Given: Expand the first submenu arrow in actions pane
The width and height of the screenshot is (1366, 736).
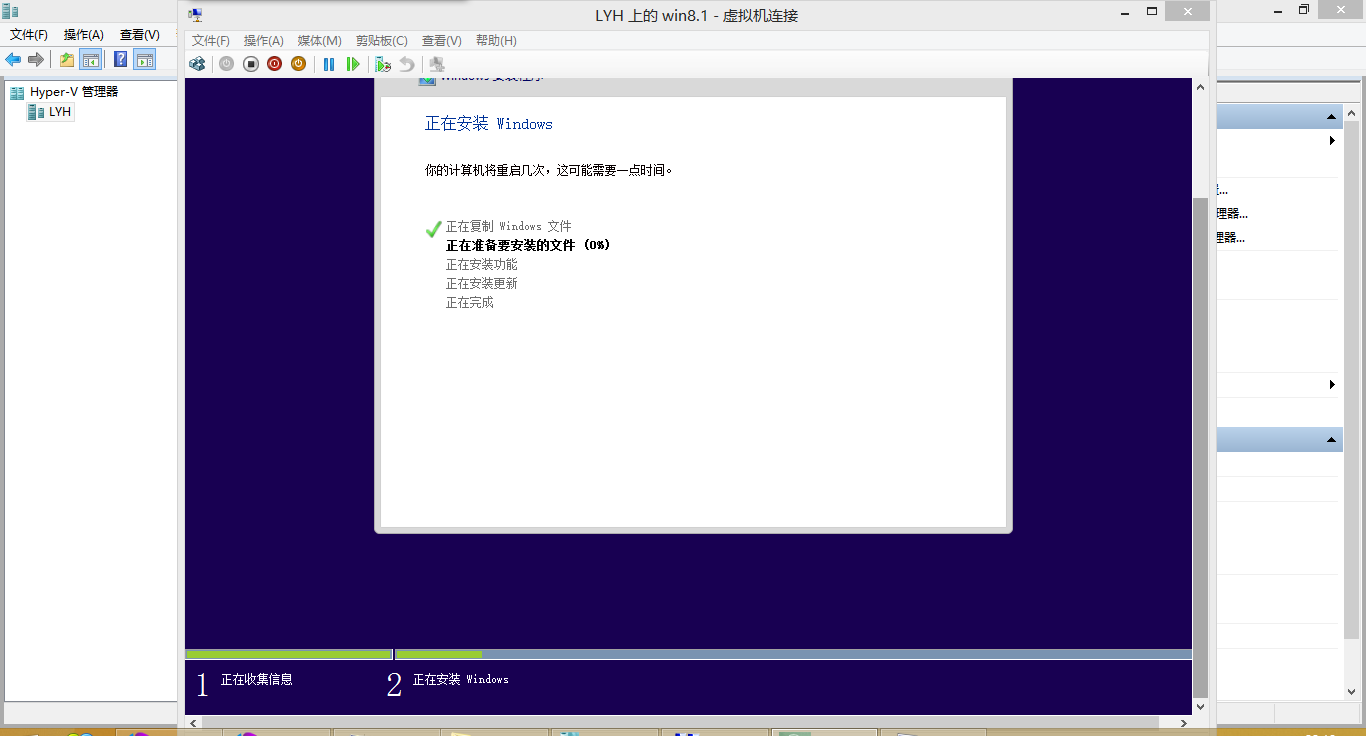Looking at the screenshot, I should tap(1332, 141).
